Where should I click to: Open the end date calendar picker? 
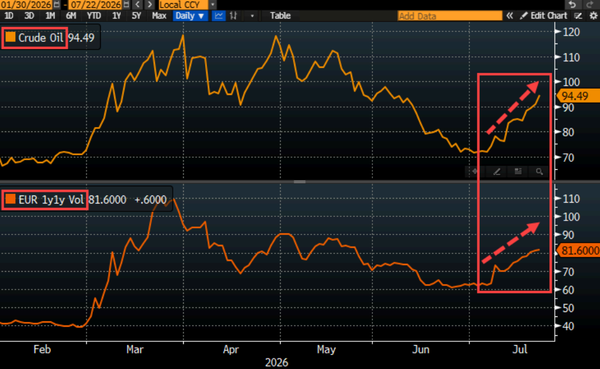tap(126, 5)
